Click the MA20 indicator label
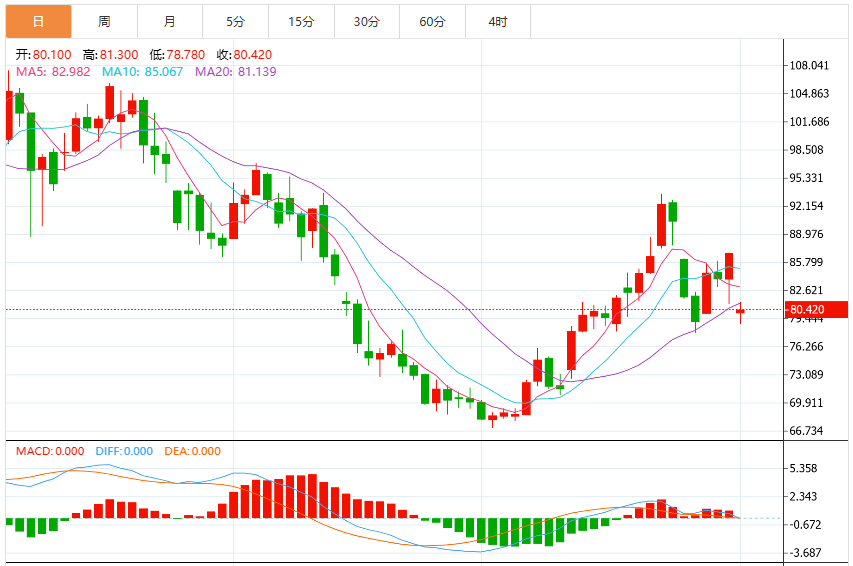The height and width of the screenshot is (566, 853). 236,72
